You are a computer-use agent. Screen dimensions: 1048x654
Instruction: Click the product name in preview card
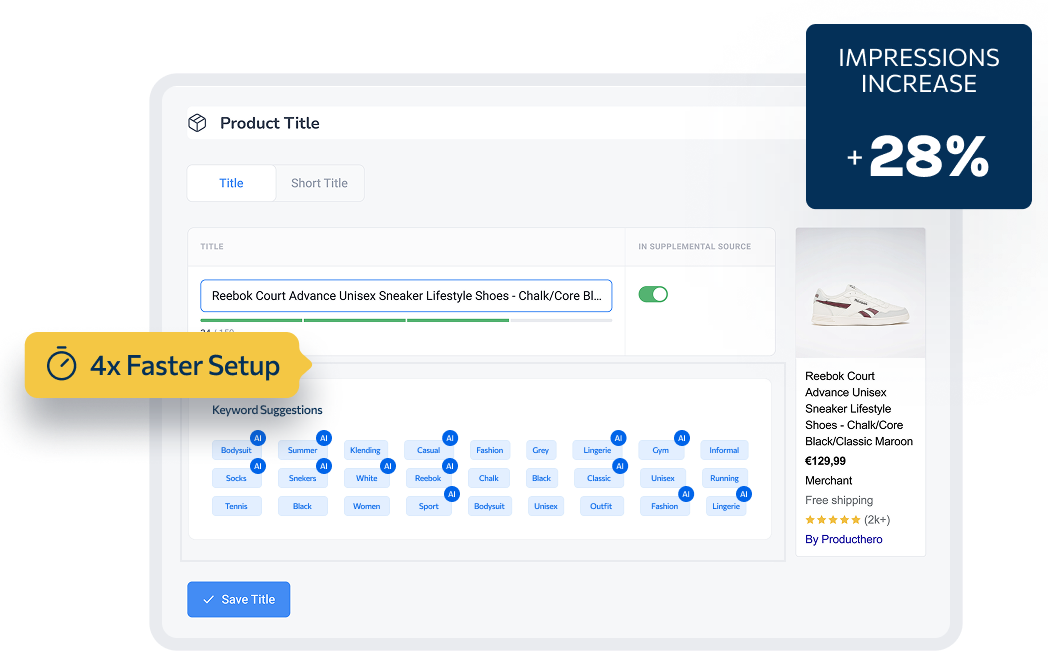[859, 409]
